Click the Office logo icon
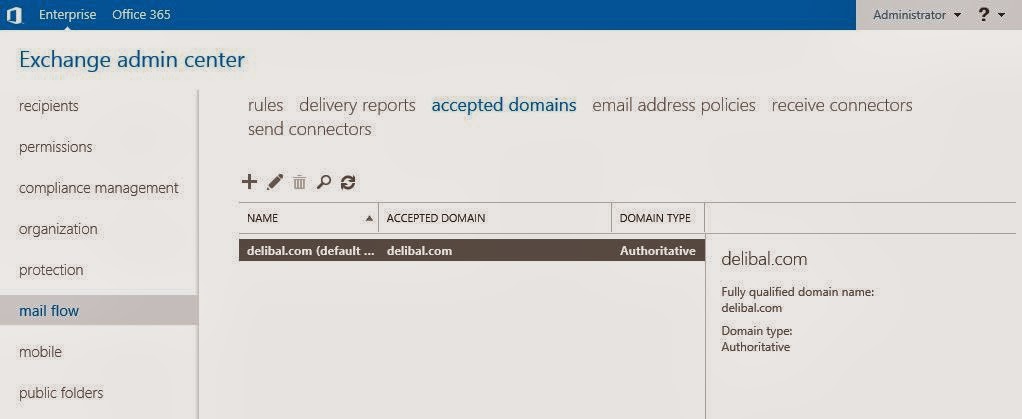 pyautogui.click(x=14, y=15)
